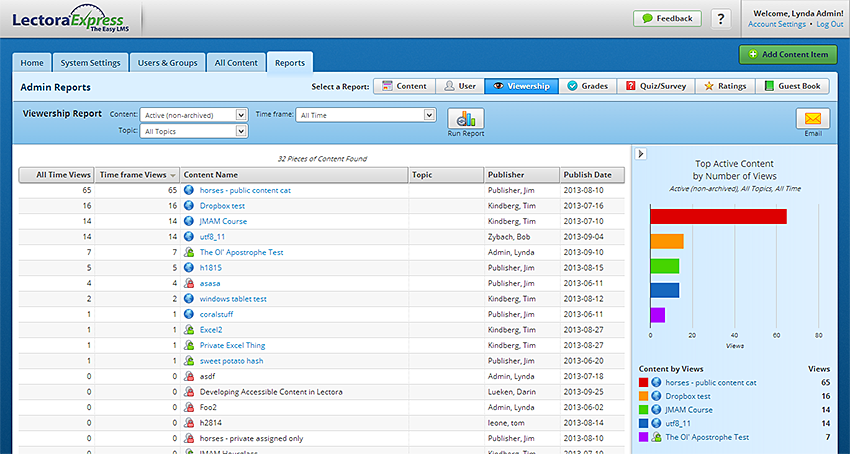Switch to Users & Groups tab
Screen dimensions: 850x454
(168, 63)
